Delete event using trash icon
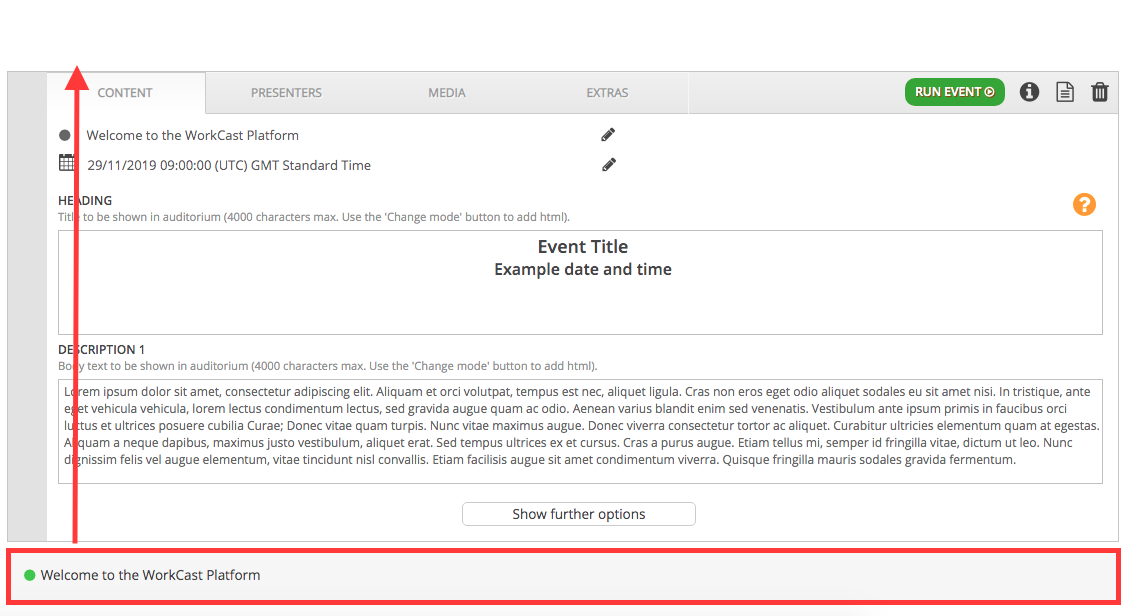The height and width of the screenshot is (616, 1127). 1100,92
